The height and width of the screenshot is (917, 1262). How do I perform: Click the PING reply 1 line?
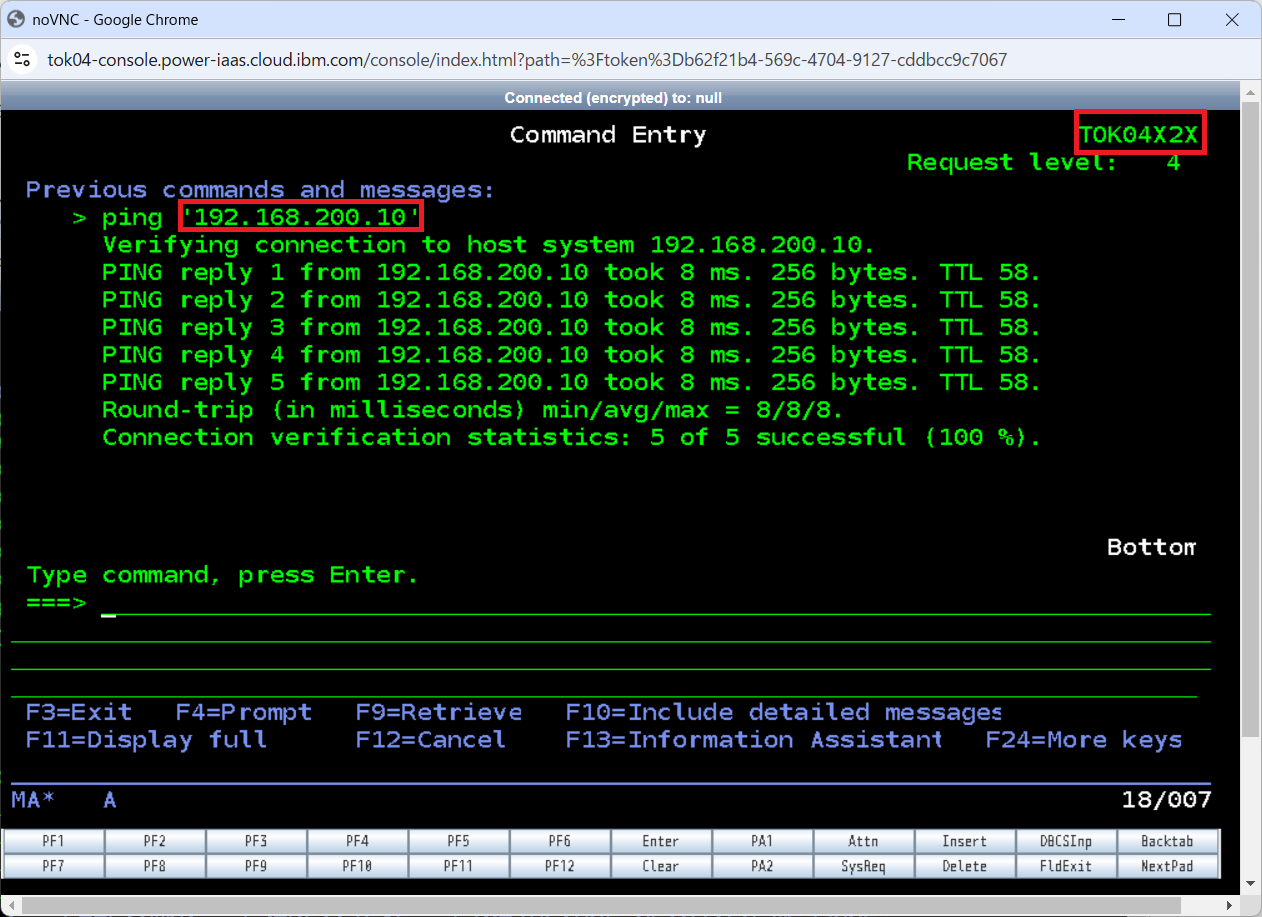572,272
